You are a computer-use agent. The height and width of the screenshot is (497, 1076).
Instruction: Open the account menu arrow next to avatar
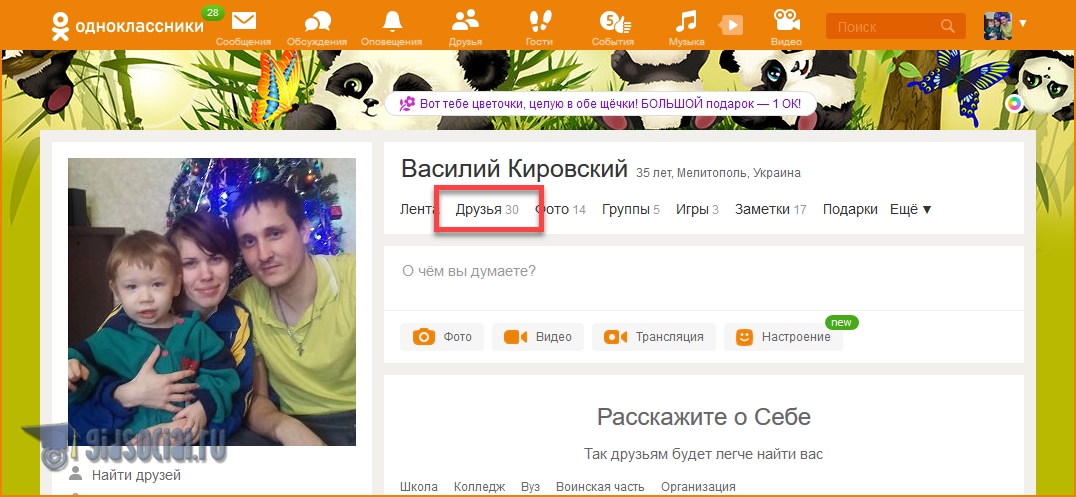(x=1023, y=22)
